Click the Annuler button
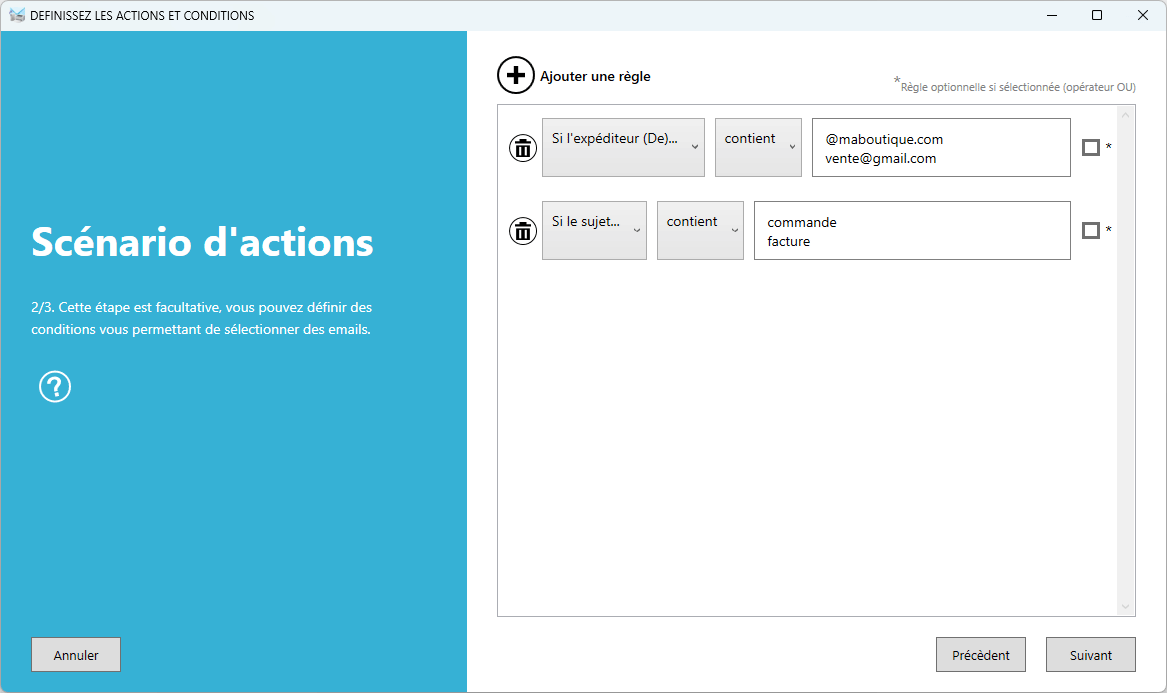The width and height of the screenshot is (1167, 693). (75, 654)
